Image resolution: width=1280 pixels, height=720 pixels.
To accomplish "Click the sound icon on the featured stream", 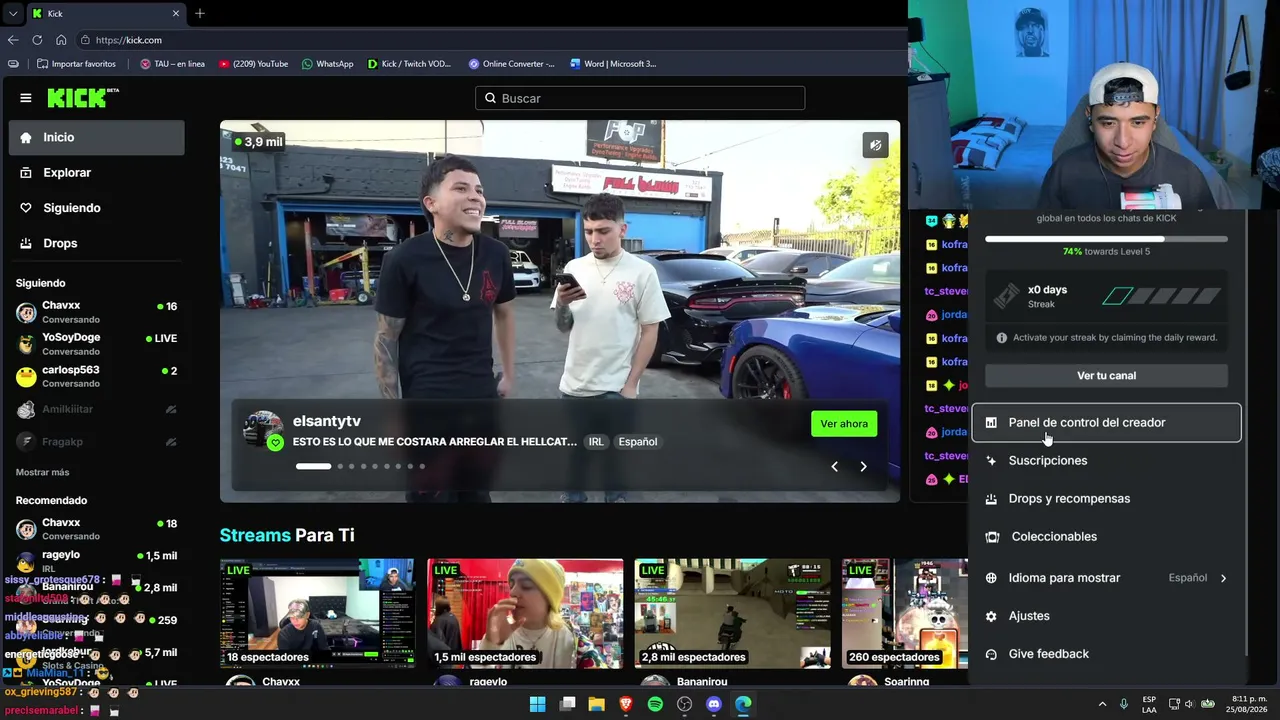I will pos(875,145).
